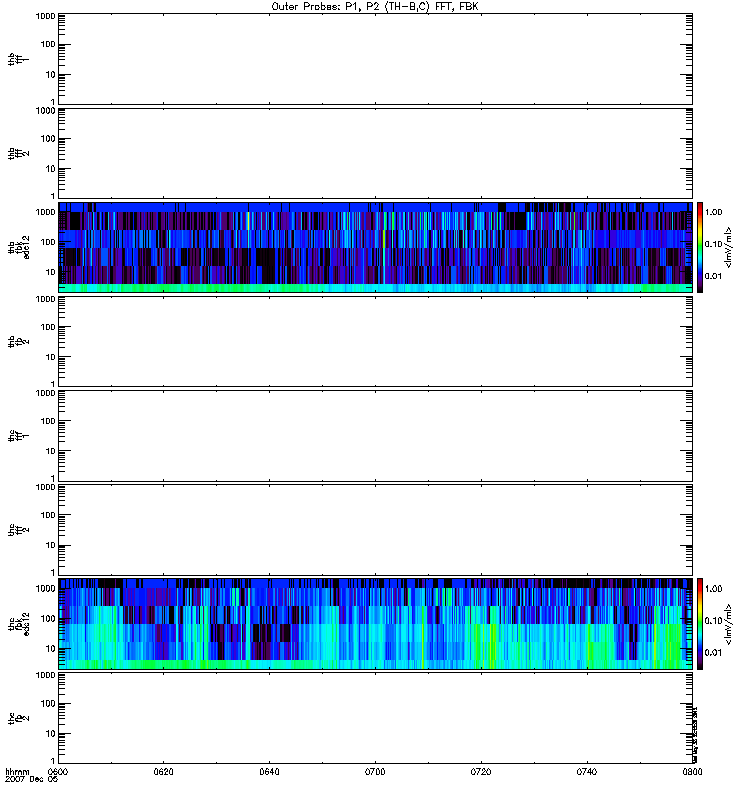Click the "thc fff 2" panel axis title

point(18,531)
